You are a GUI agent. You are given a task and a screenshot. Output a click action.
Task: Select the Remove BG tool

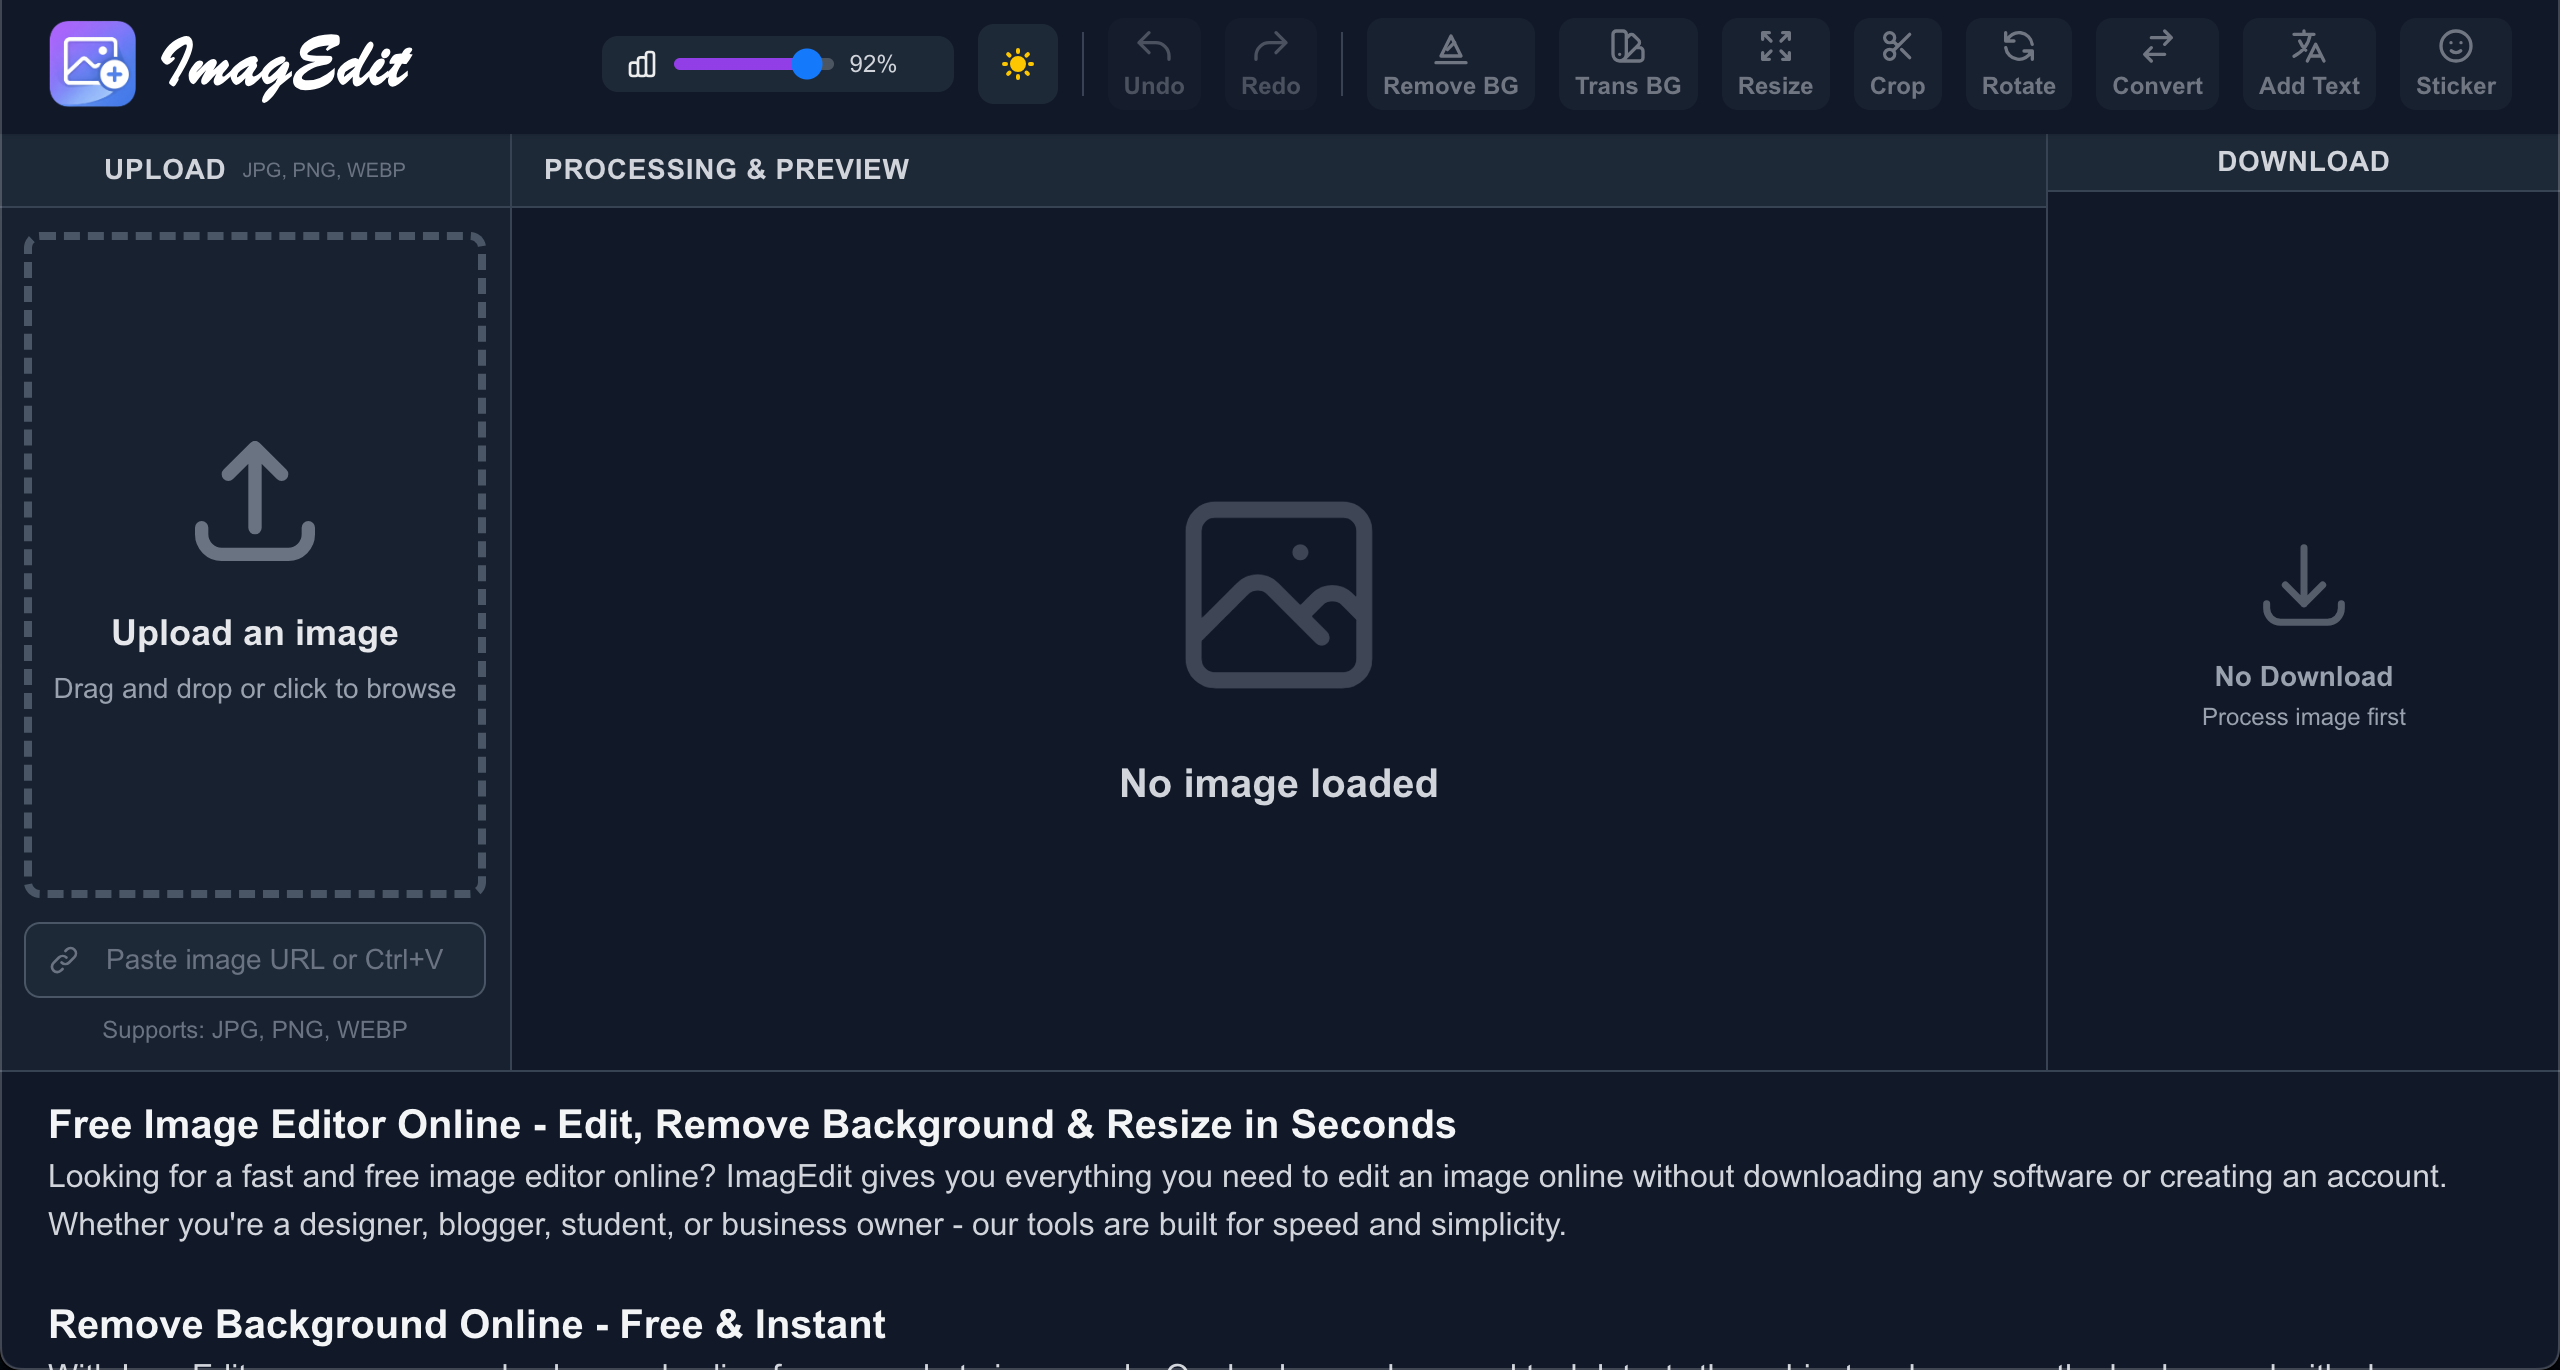[1450, 64]
